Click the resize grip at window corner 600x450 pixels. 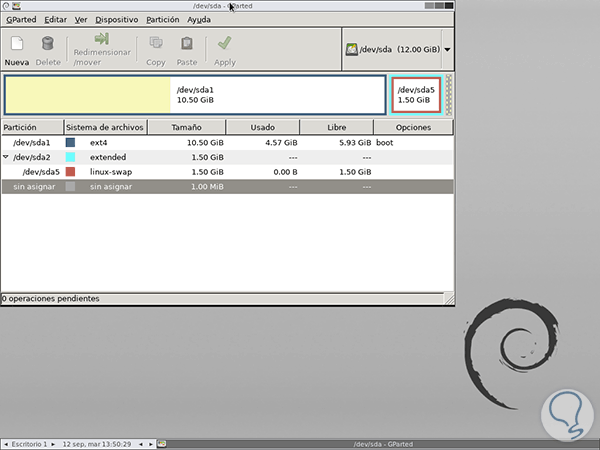click(449, 299)
